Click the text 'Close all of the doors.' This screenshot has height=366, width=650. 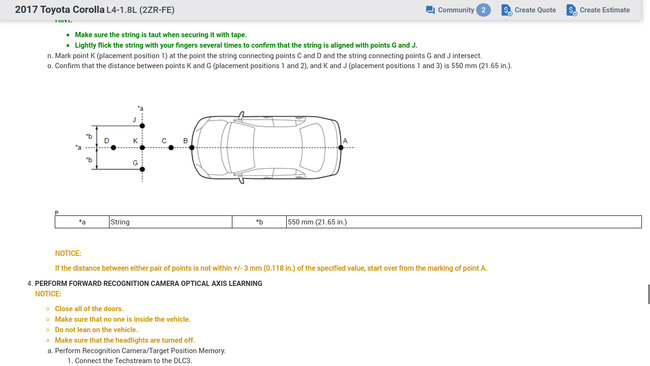click(89, 309)
